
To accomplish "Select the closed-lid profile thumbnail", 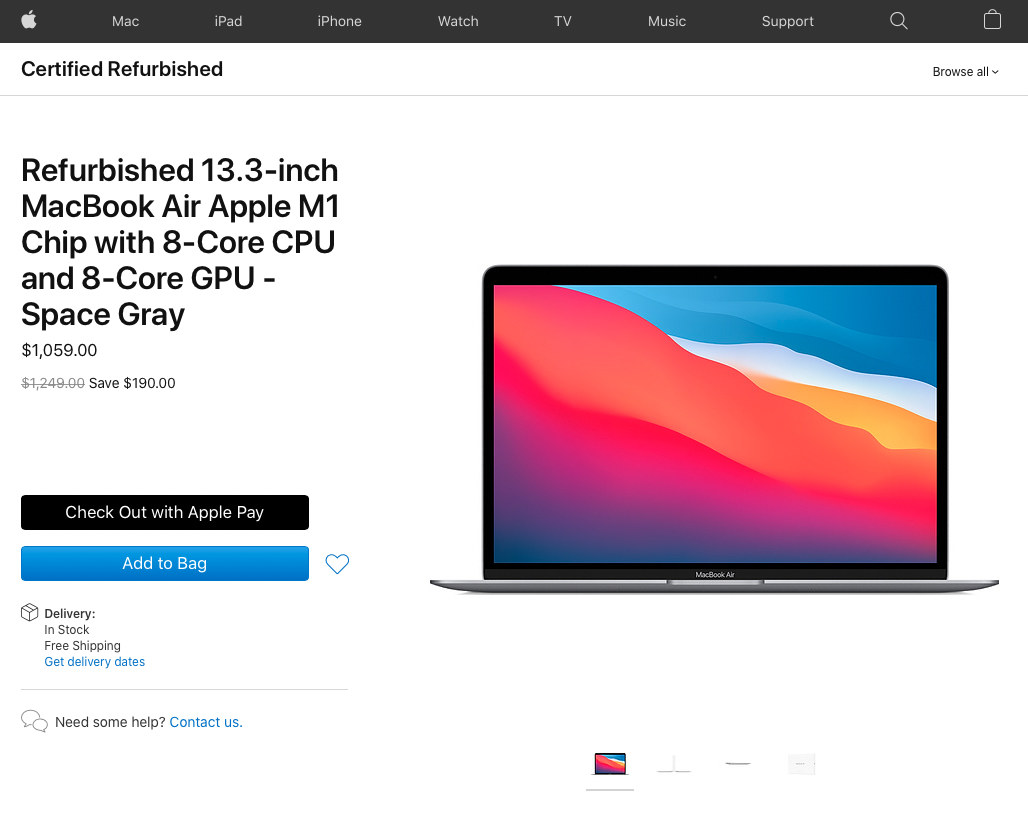I will (738, 764).
